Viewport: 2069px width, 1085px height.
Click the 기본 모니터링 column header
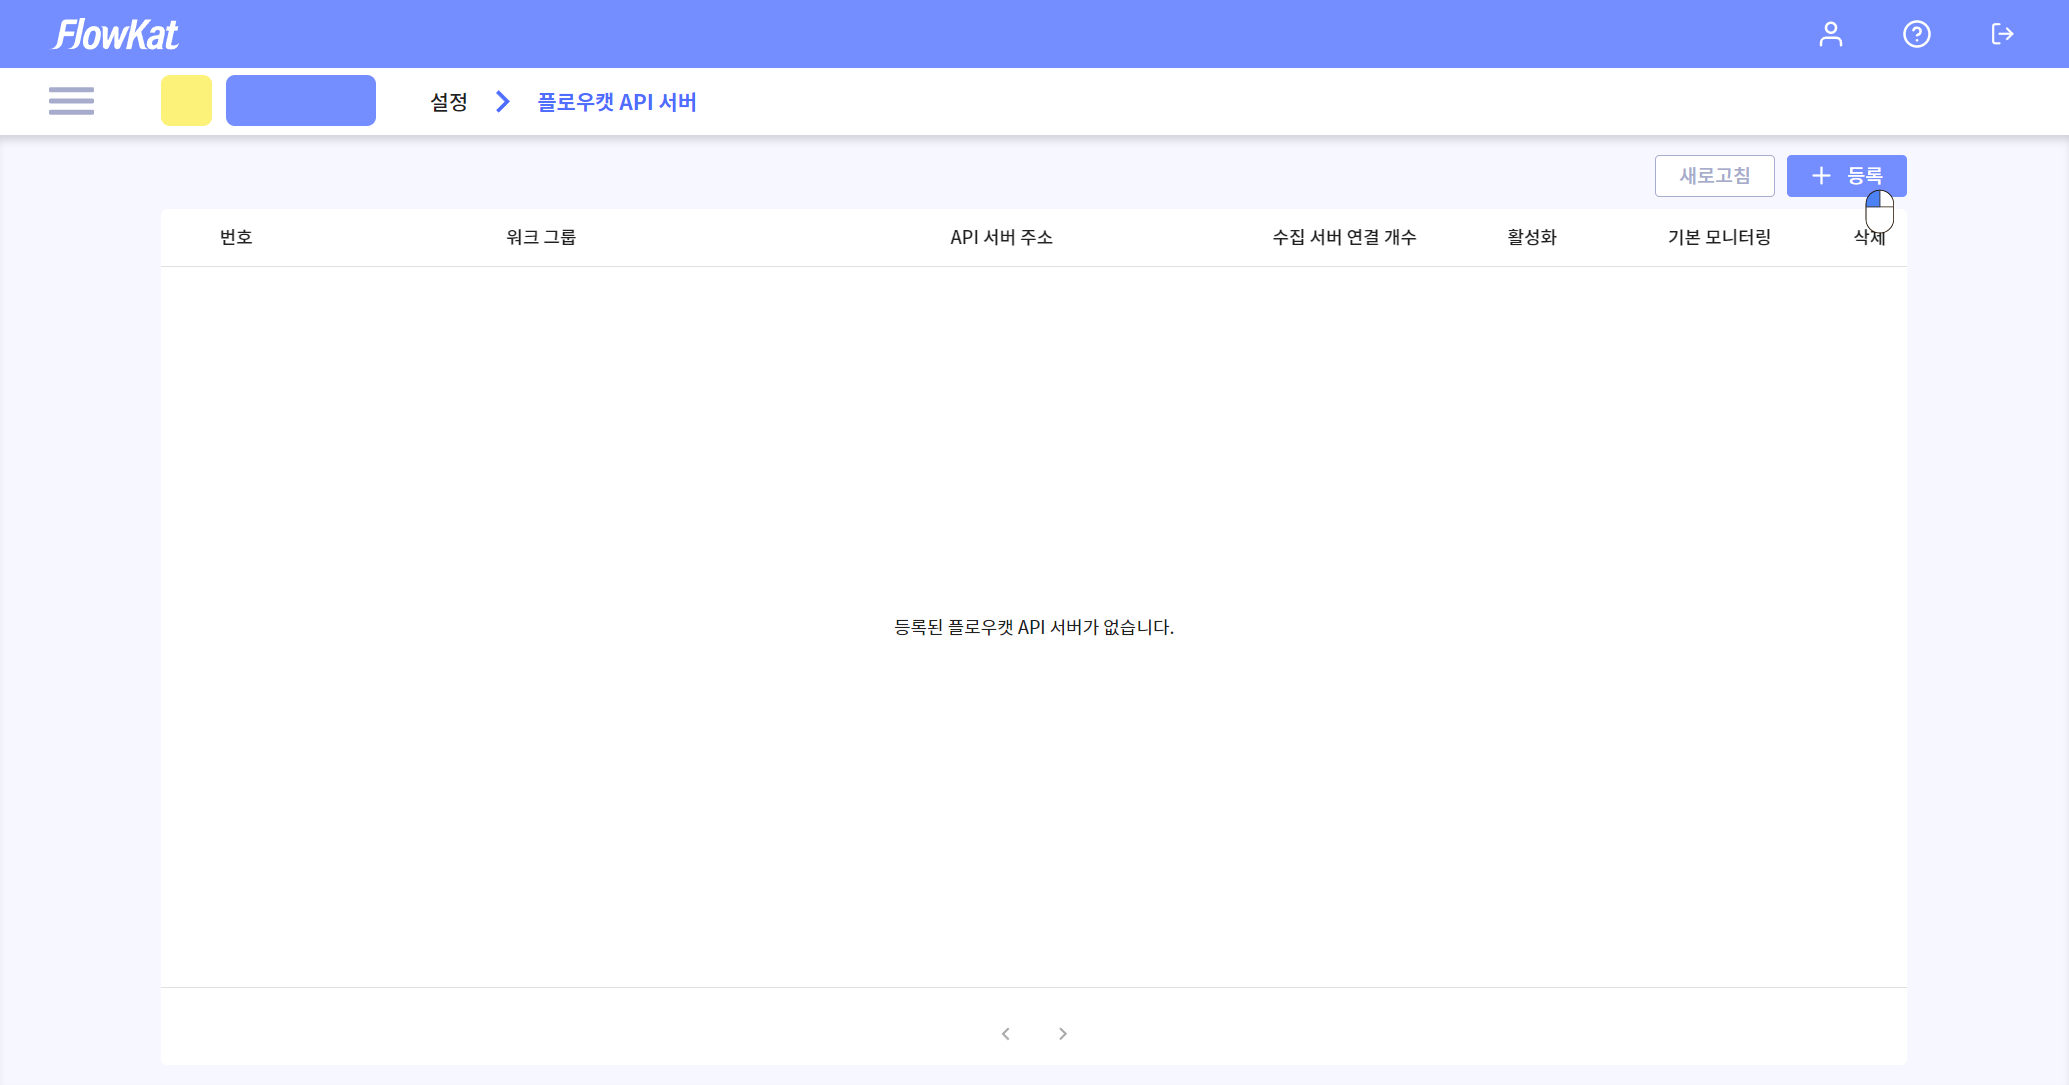(x=1719, y=237)
